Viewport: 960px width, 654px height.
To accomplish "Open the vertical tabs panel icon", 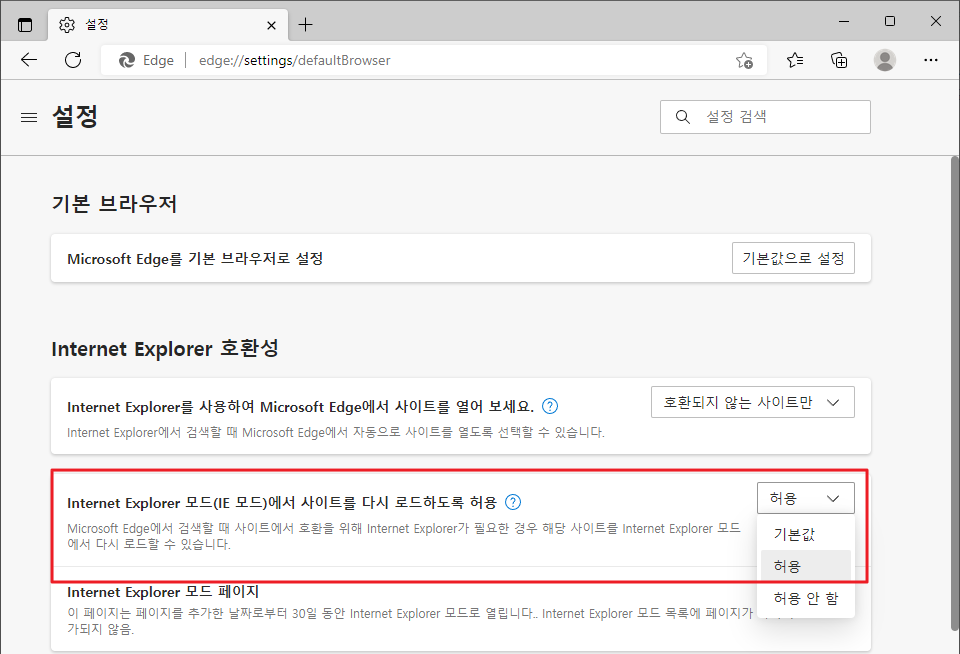I will 24,25.
